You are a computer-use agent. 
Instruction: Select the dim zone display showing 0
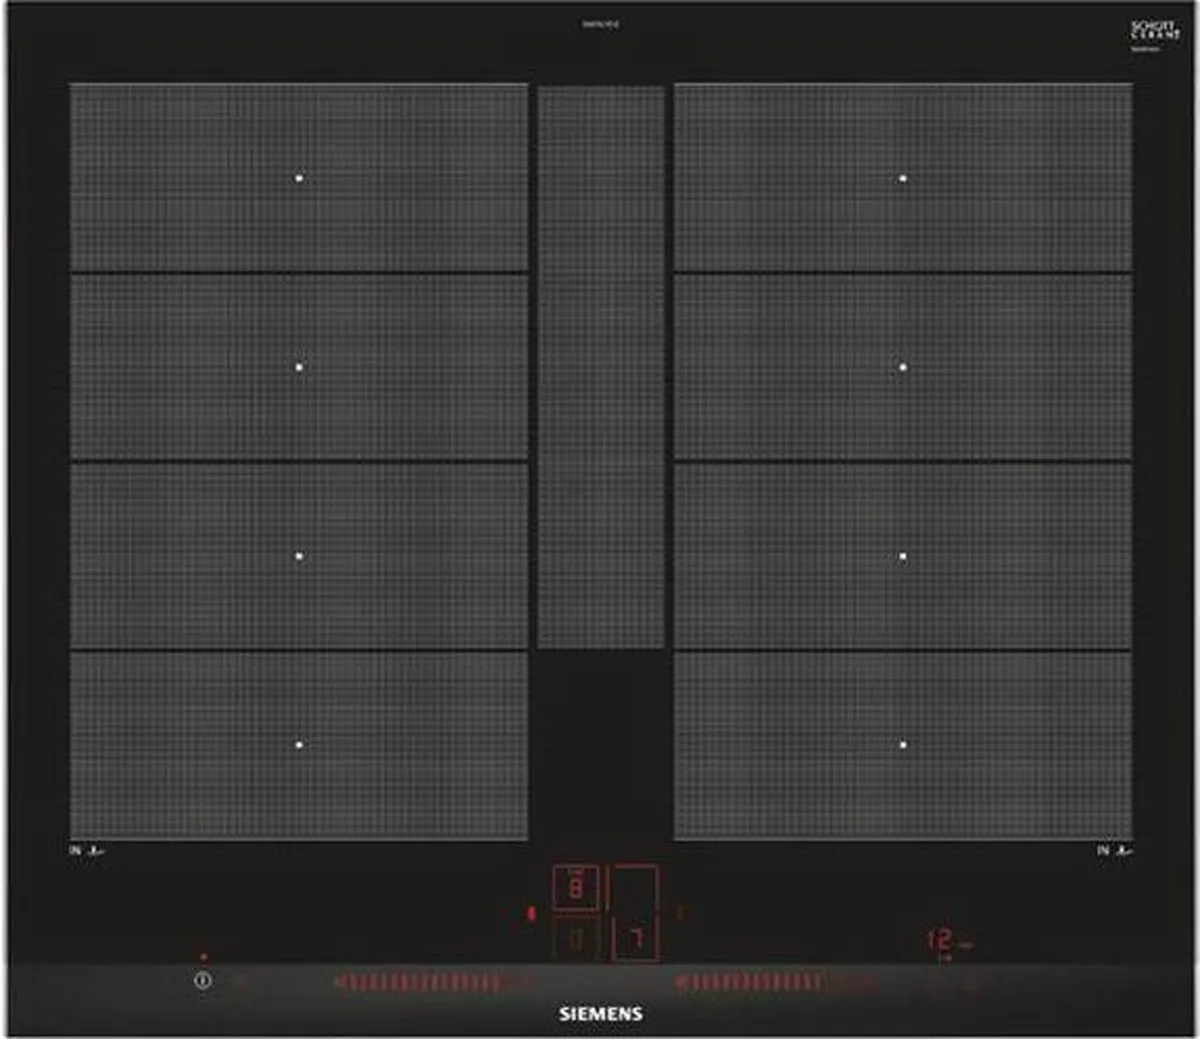(x=576, y=939)
